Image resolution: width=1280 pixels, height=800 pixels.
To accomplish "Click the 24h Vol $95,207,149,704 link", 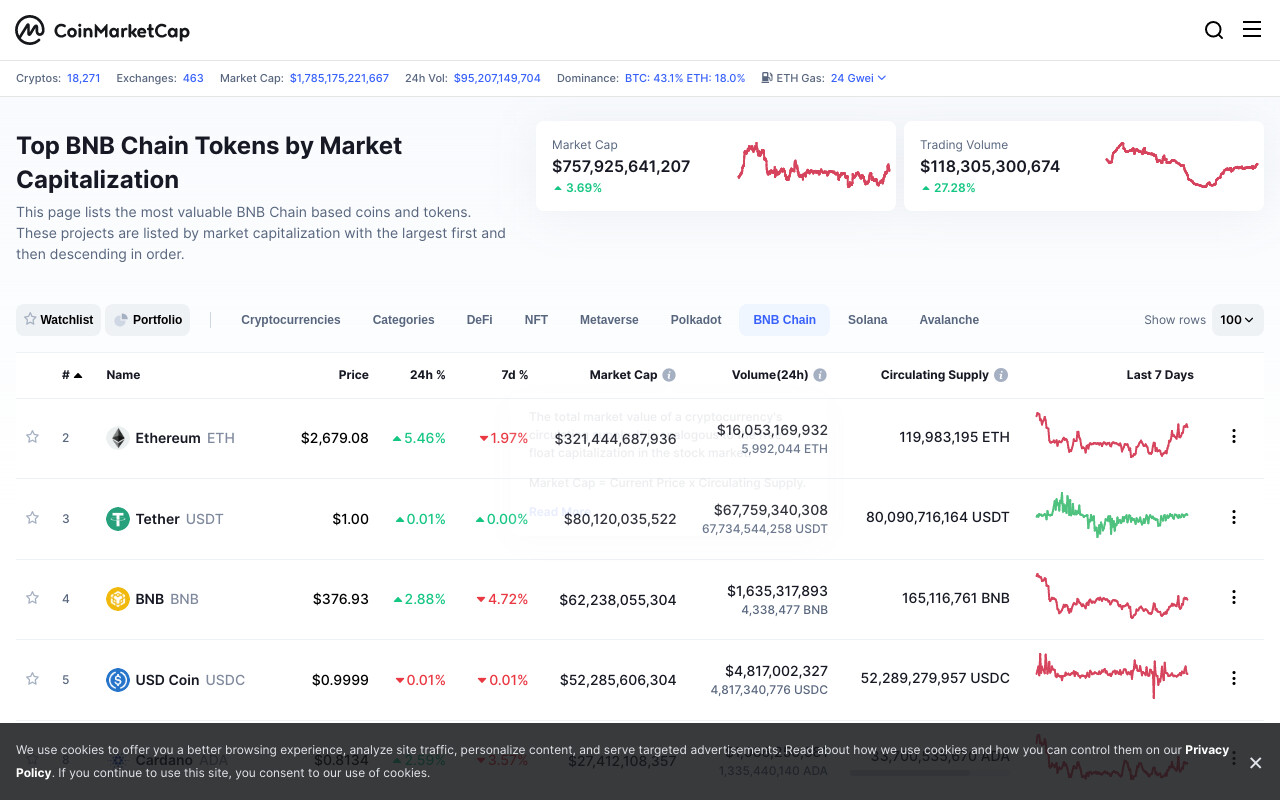I will (497, 78).
